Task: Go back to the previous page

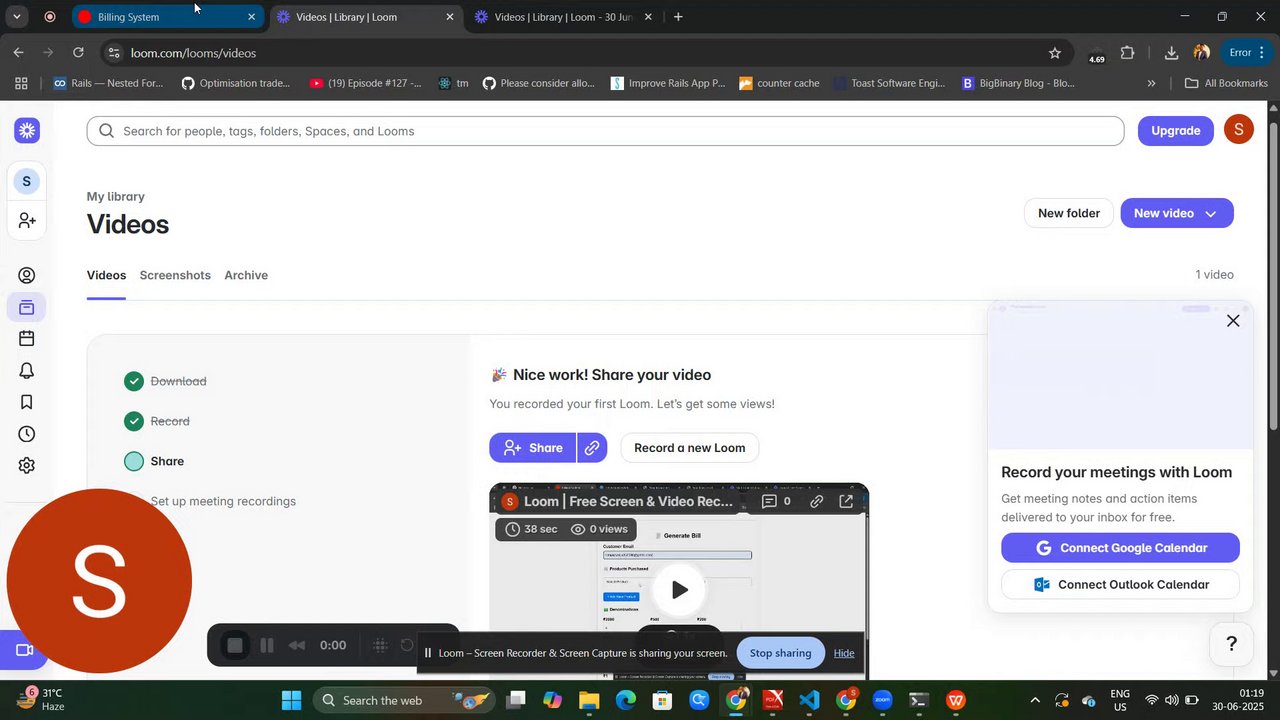Action: (18, 53)
